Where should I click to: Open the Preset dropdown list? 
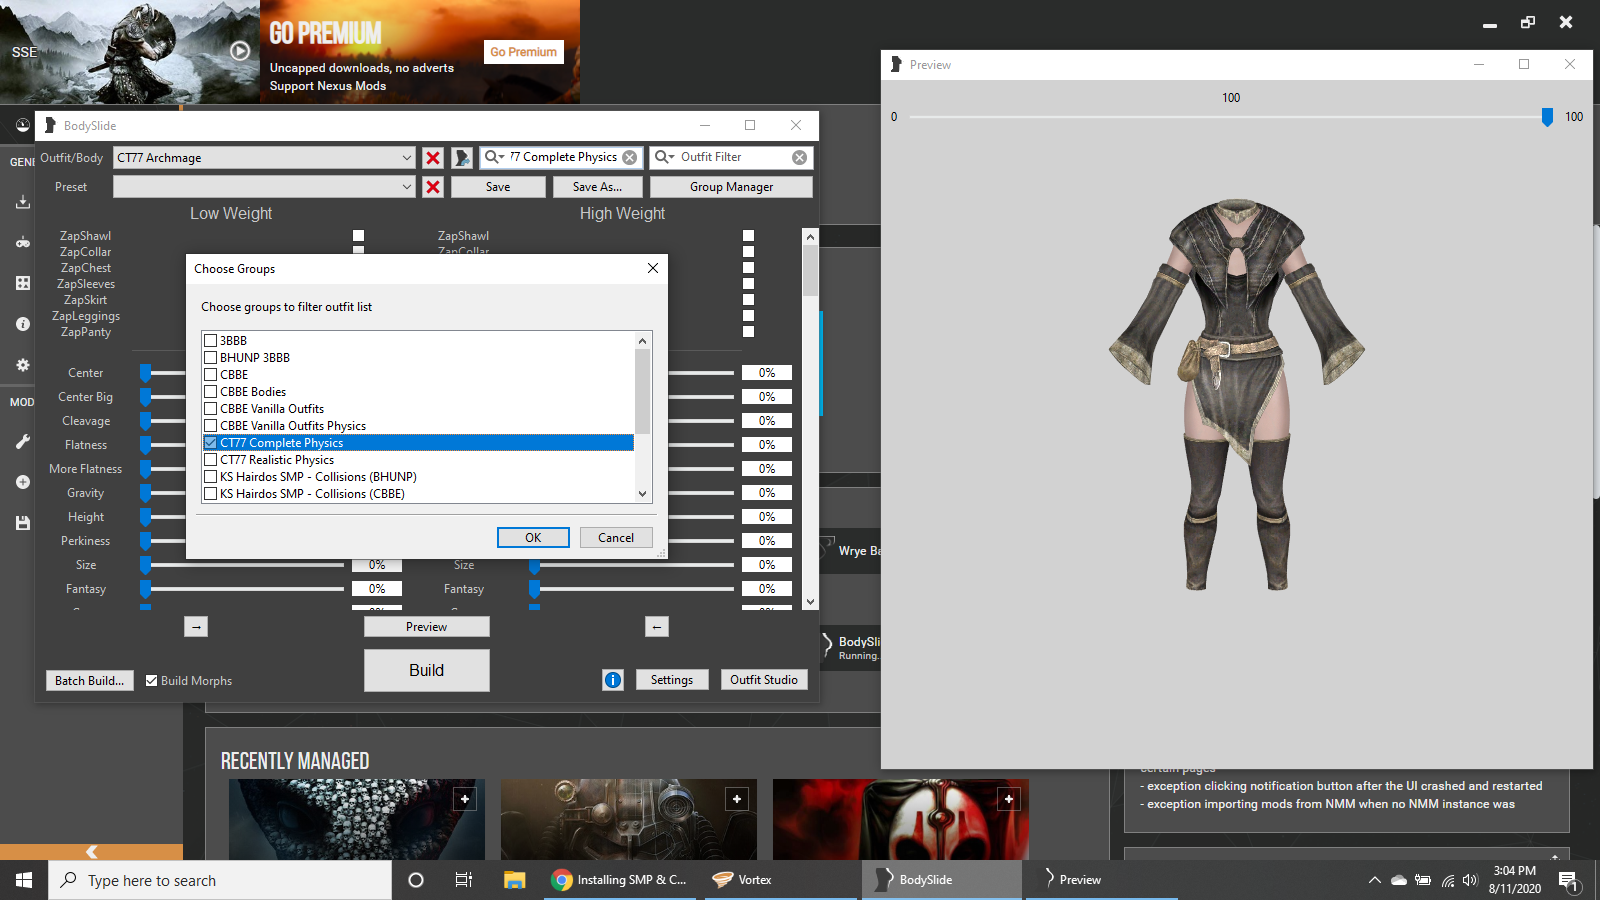coord(406,187)
